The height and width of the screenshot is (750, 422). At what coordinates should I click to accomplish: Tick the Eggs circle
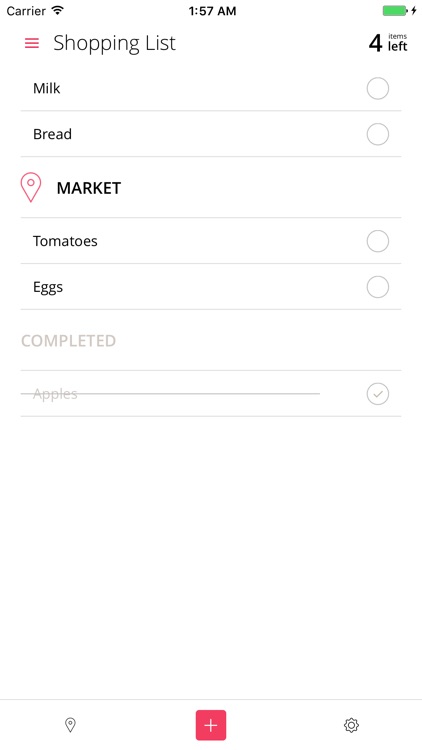point(378,287)
